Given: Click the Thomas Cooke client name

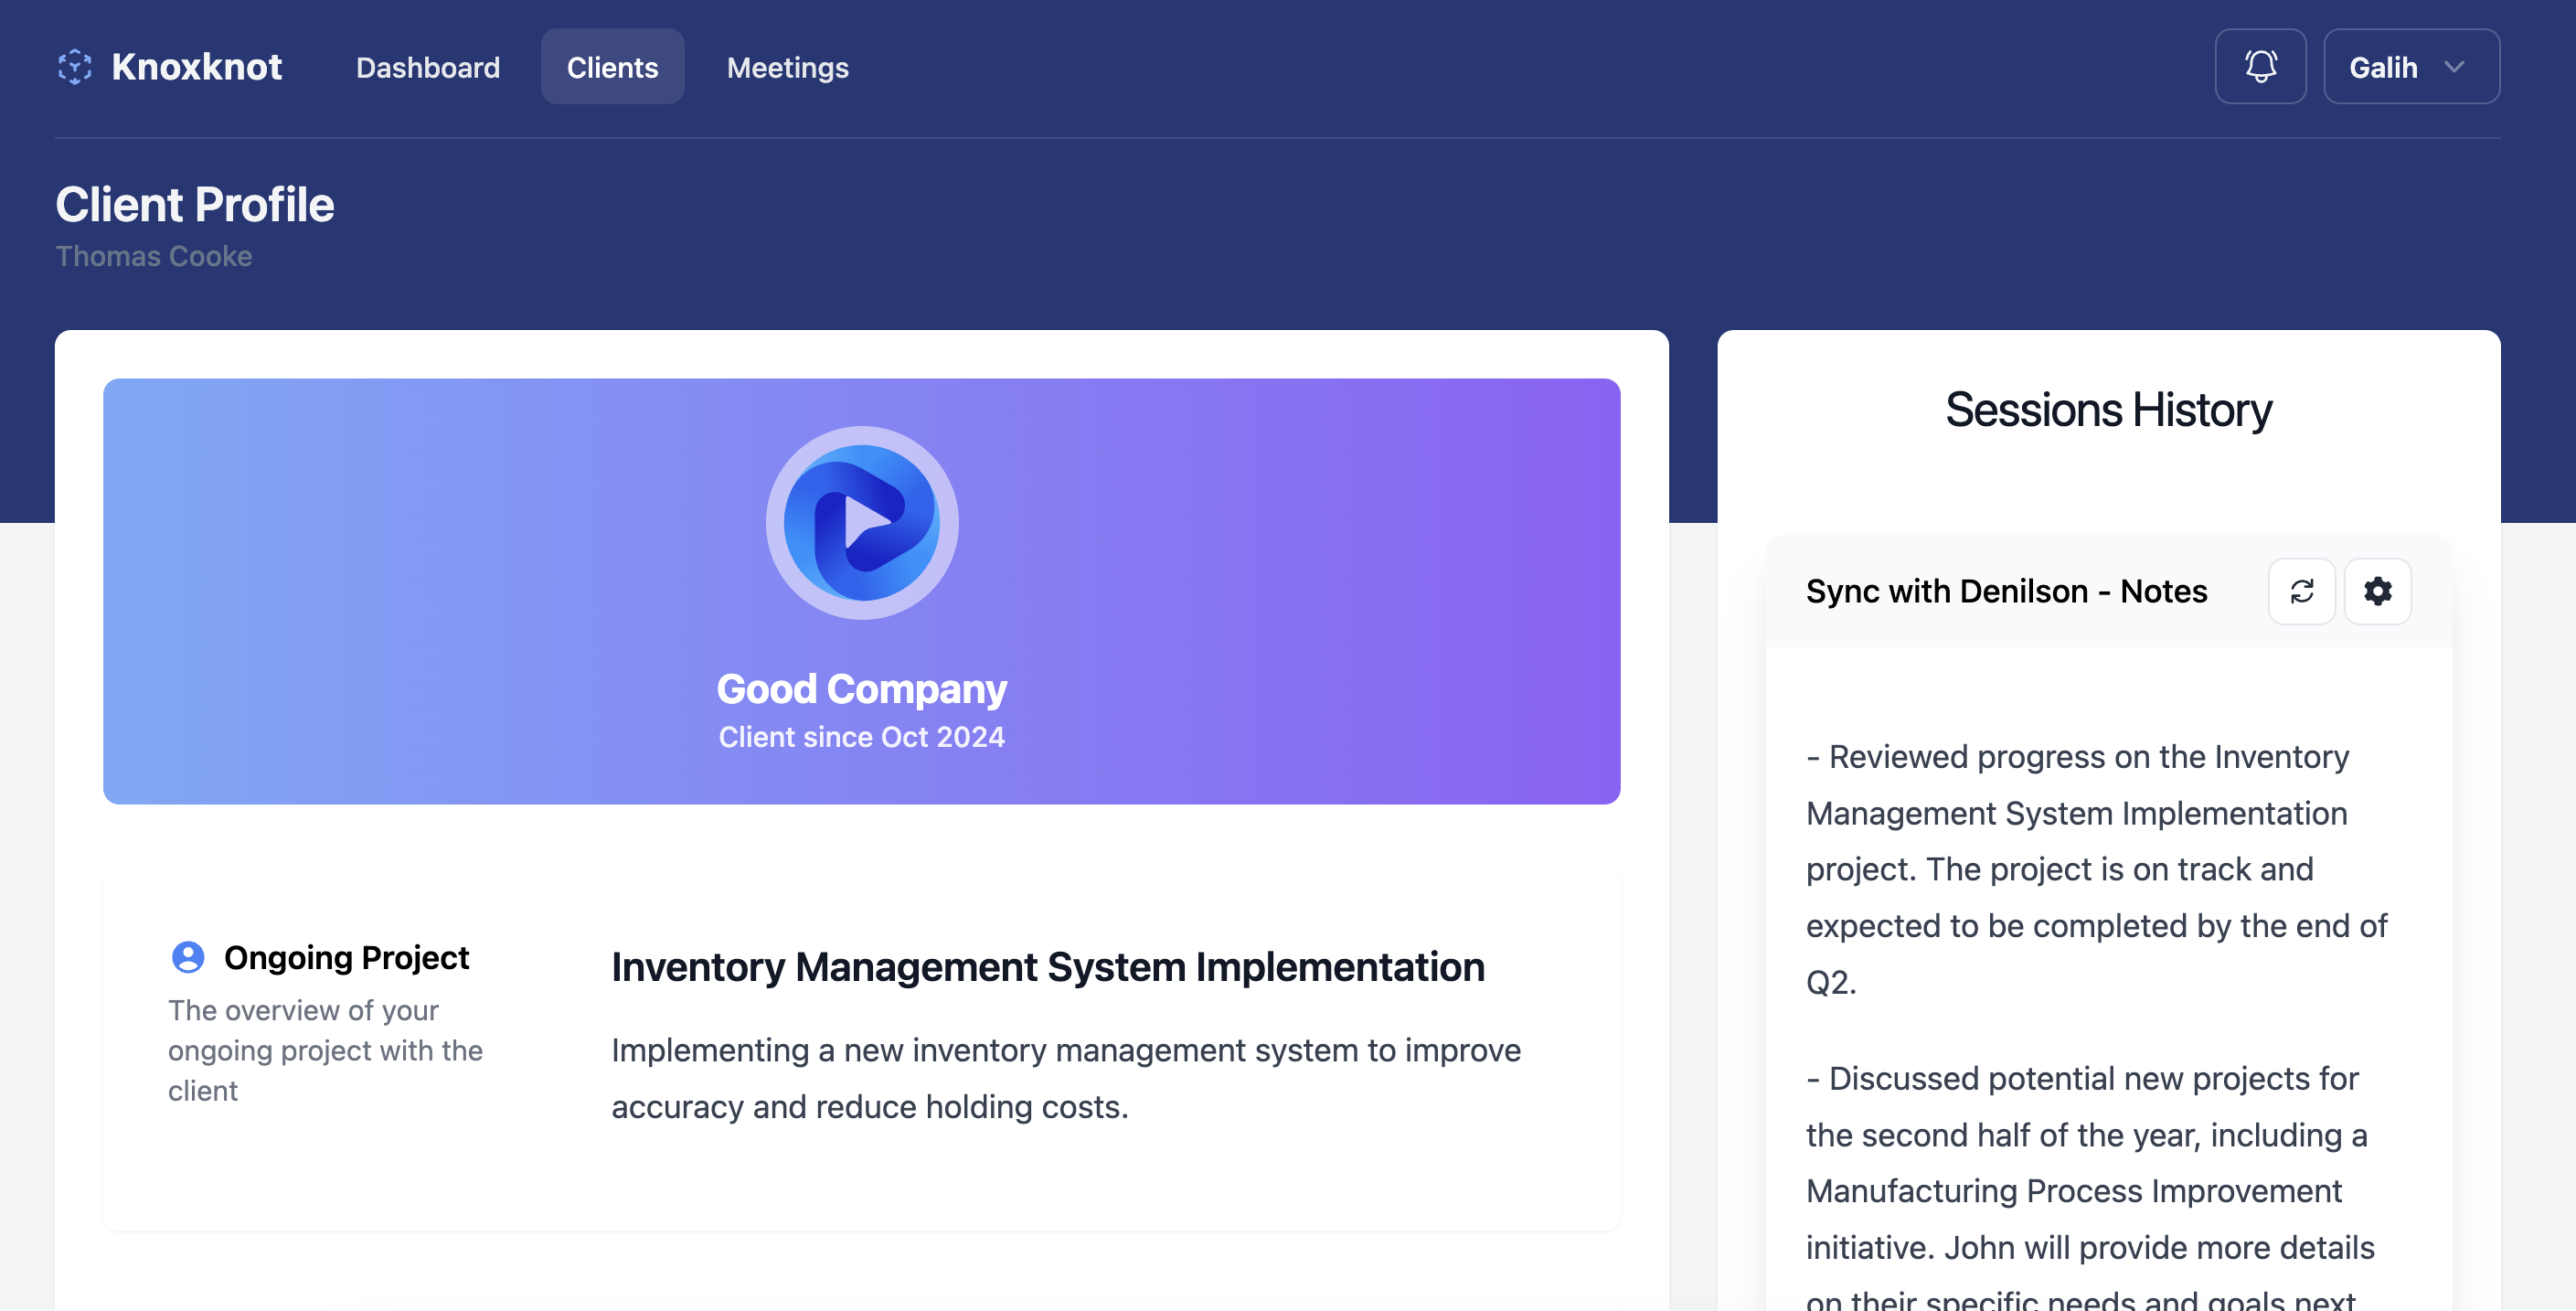Looking at the screenshot, I should pos(154,256).
